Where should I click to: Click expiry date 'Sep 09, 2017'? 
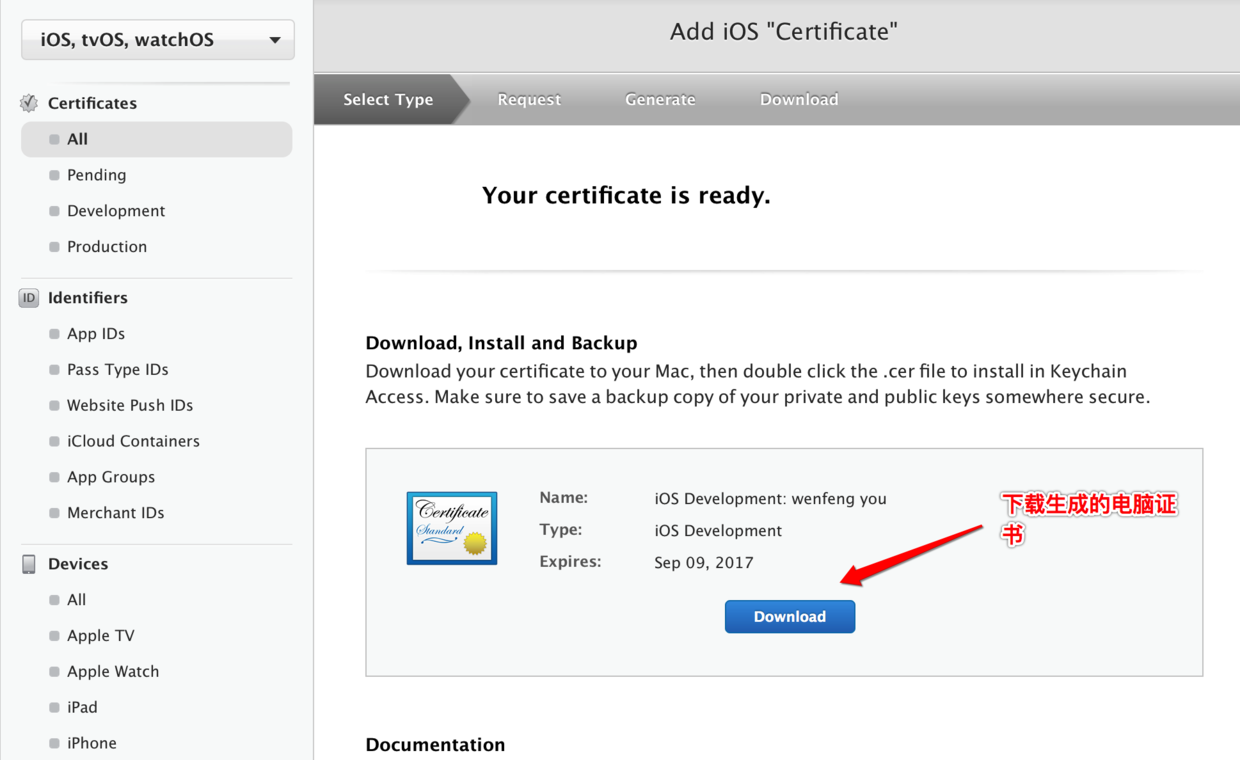coord(704,563)
